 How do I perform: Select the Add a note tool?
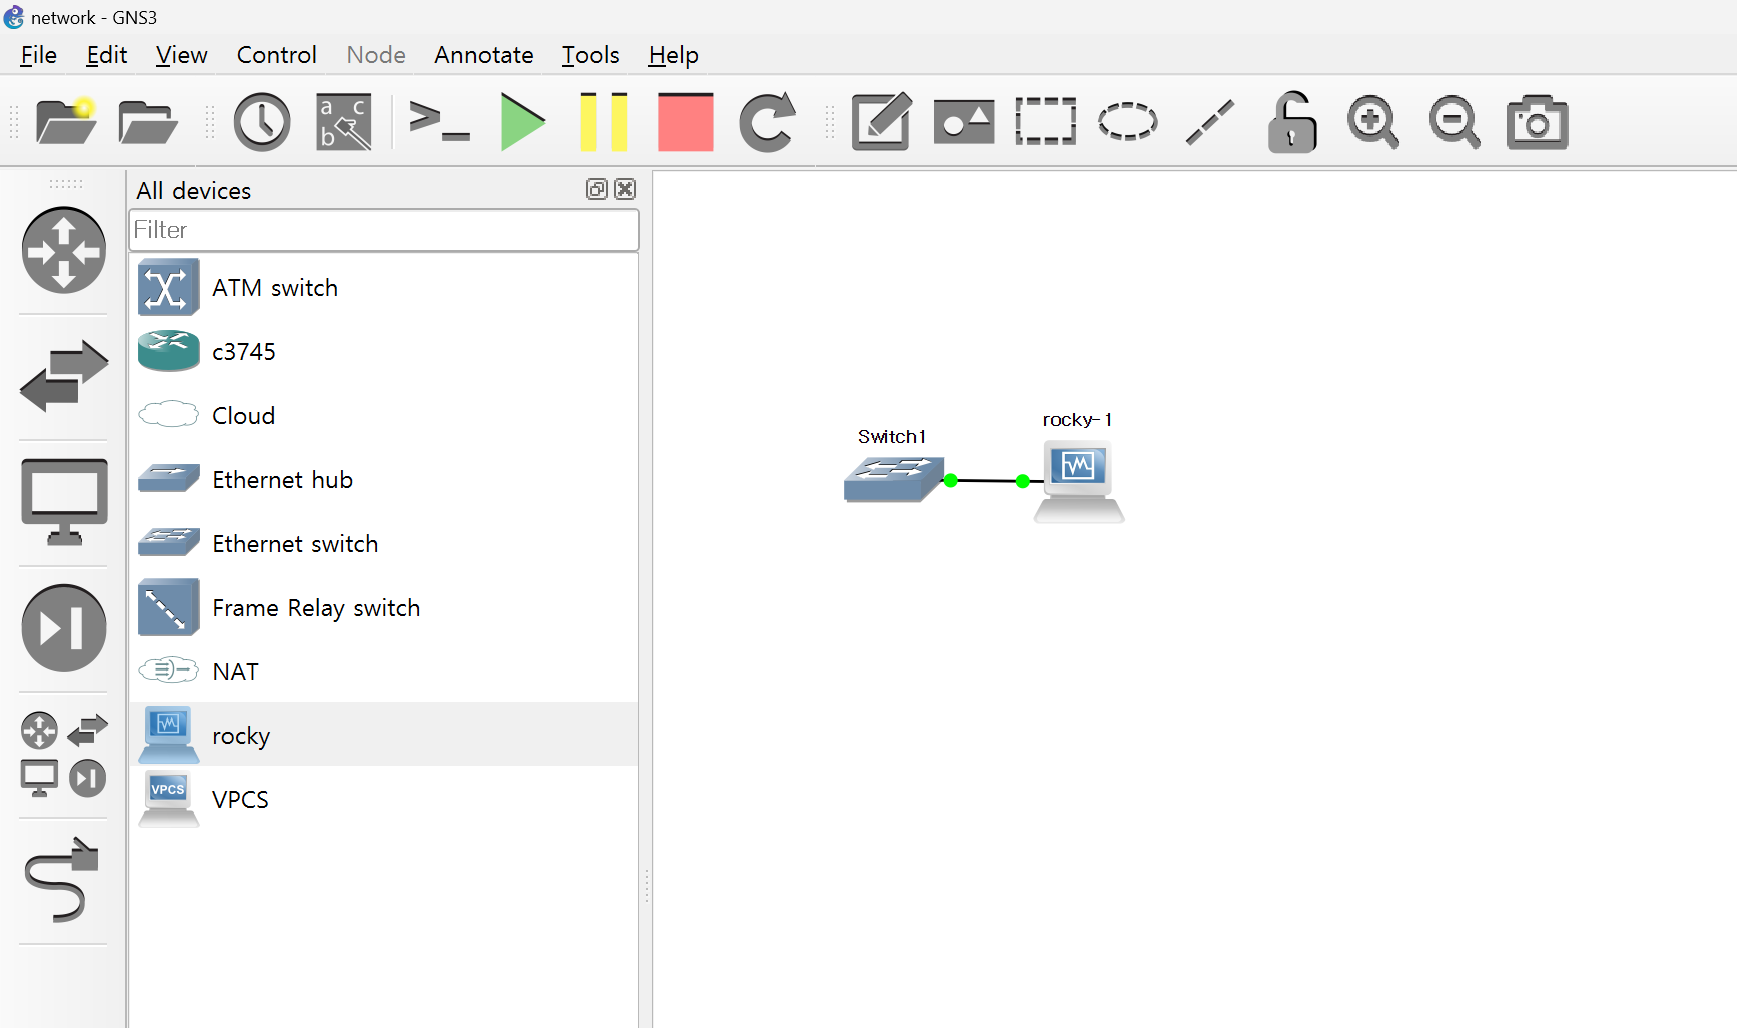(x=881, y=122)
